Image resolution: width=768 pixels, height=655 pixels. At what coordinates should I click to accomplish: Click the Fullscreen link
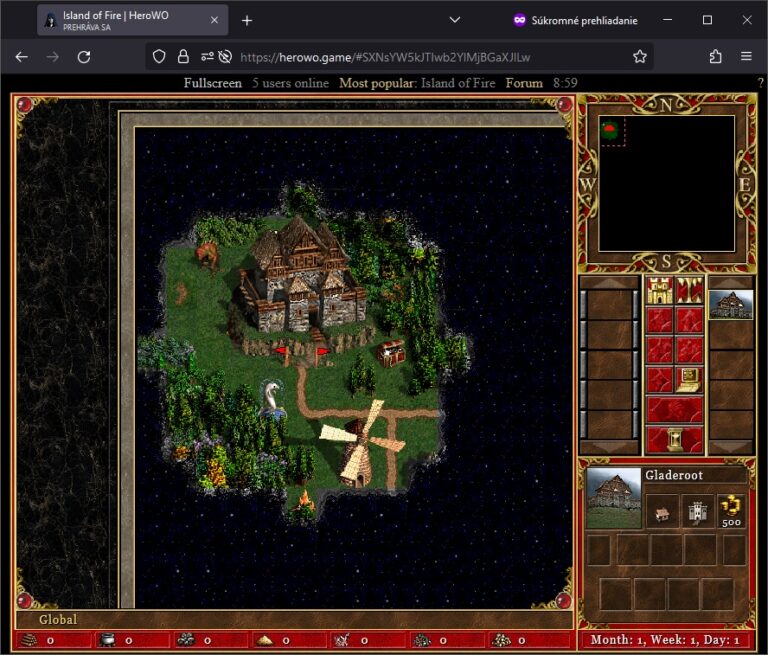(x=213, y=83)
